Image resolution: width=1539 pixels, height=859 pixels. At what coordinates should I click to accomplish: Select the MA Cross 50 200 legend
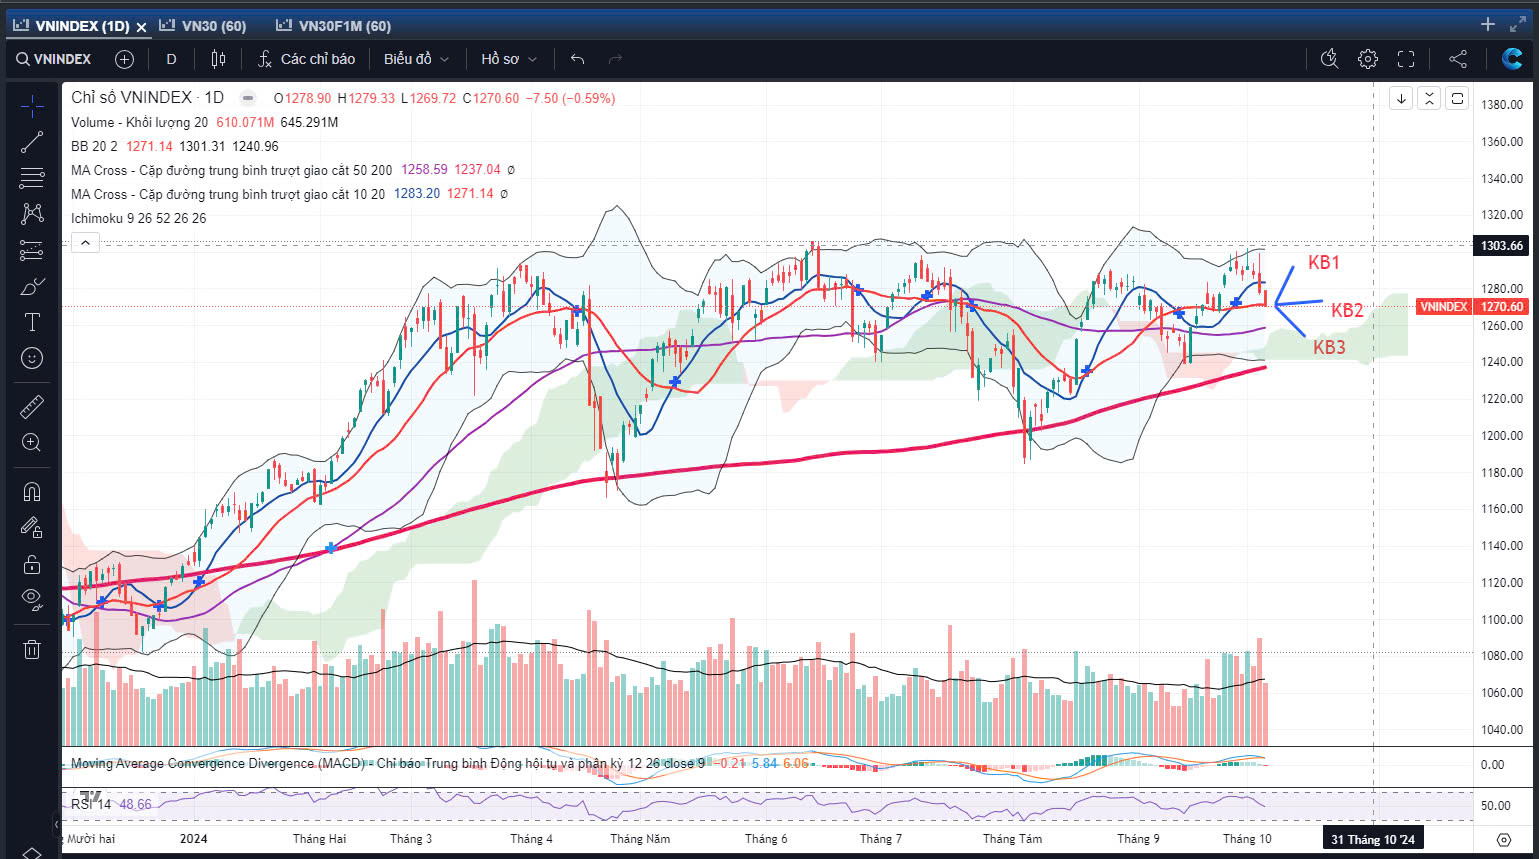(x=231, y=170)
